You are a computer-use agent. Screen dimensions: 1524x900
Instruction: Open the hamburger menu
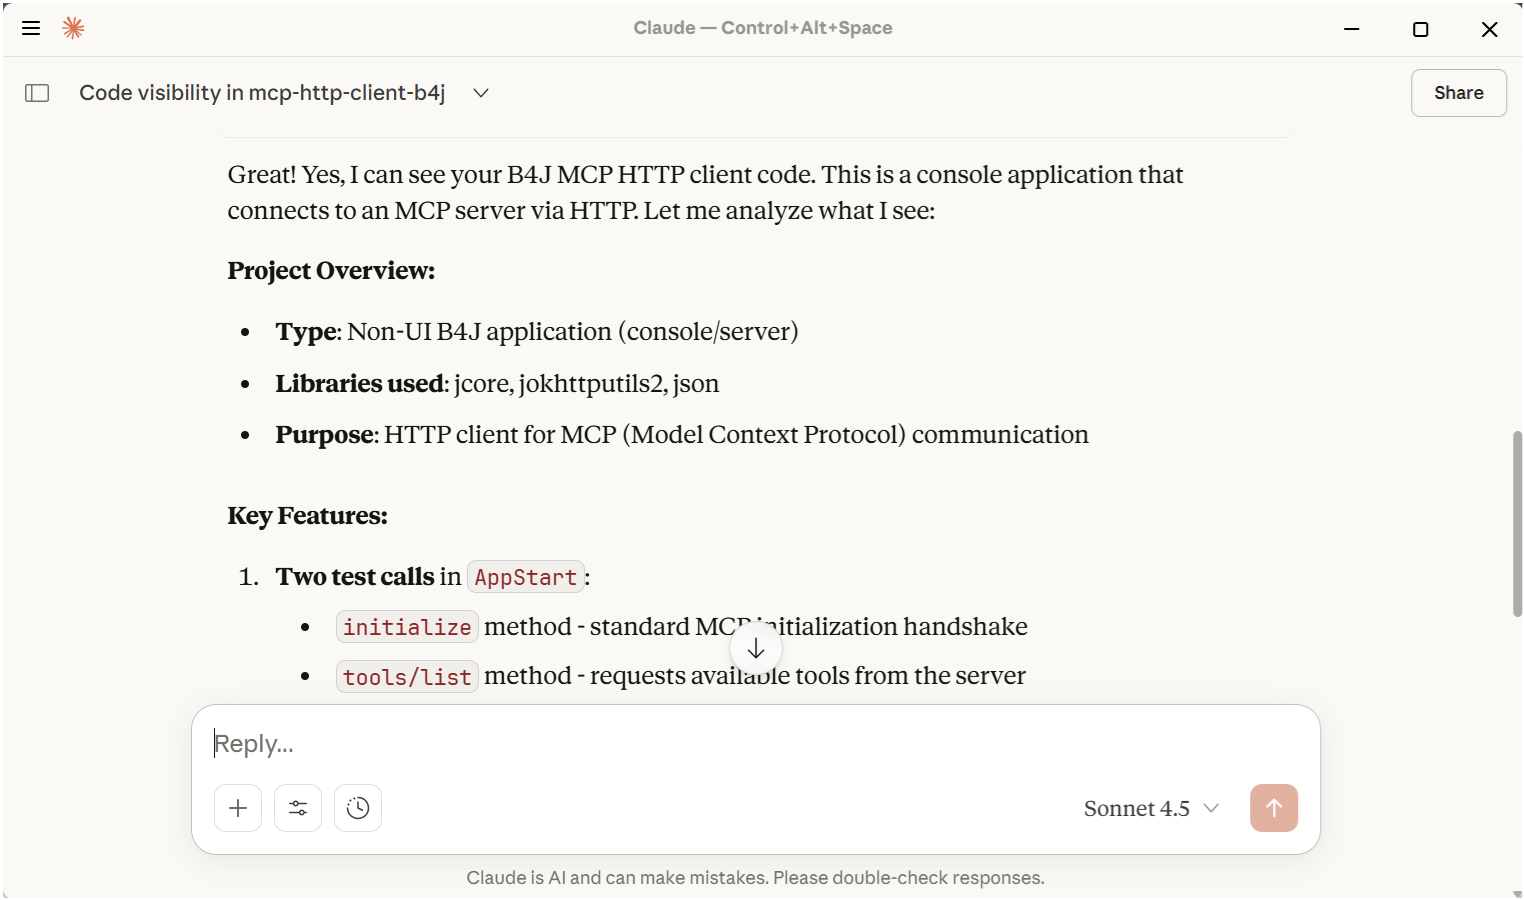[31, 28]
